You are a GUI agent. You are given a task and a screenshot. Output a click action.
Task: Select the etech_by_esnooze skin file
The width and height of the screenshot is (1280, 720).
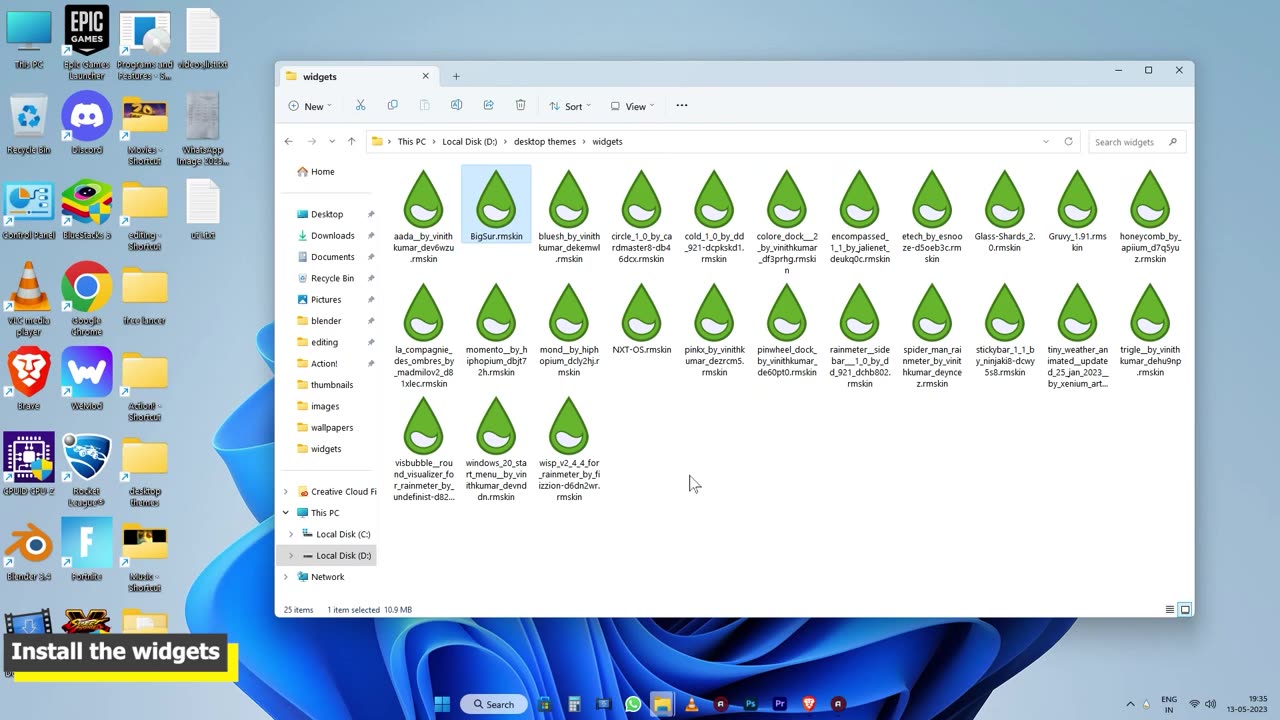(x=932, y=216)
